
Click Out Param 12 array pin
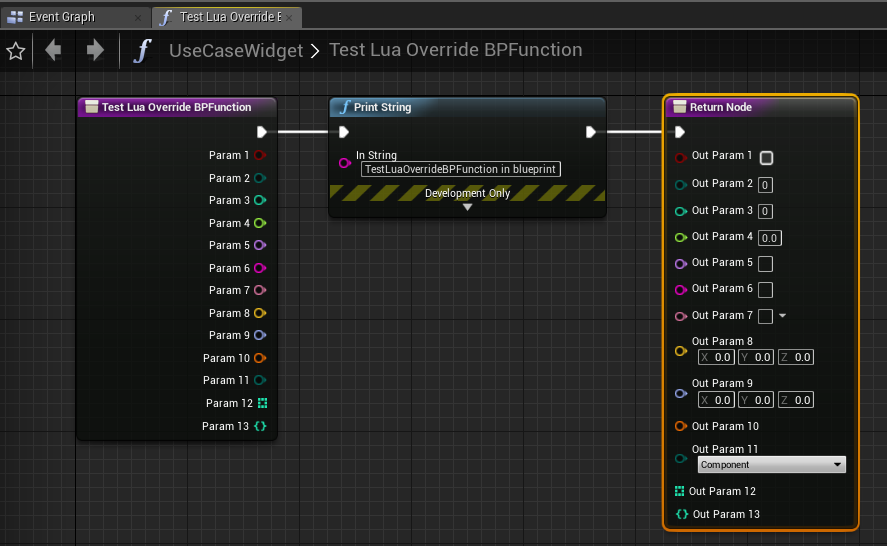click(680, 491)
